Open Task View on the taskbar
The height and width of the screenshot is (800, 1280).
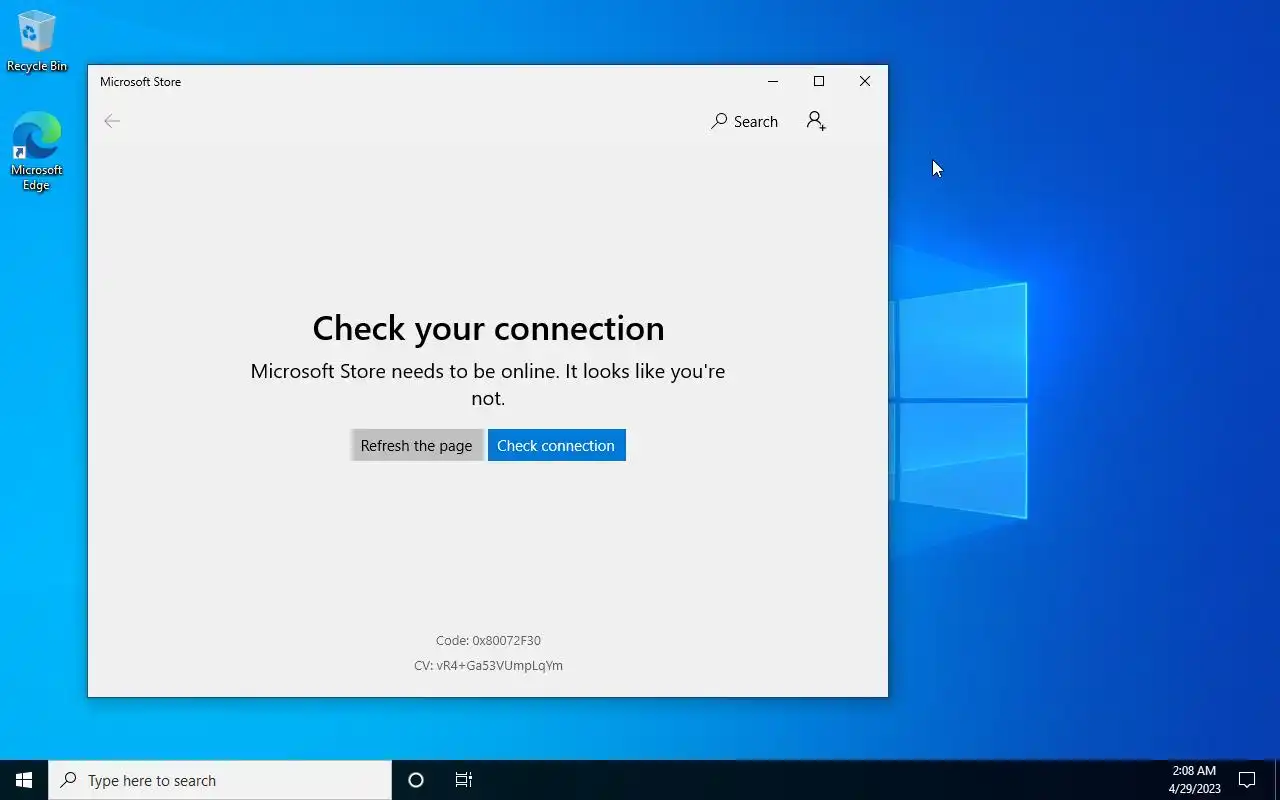(x=464, y=780)
